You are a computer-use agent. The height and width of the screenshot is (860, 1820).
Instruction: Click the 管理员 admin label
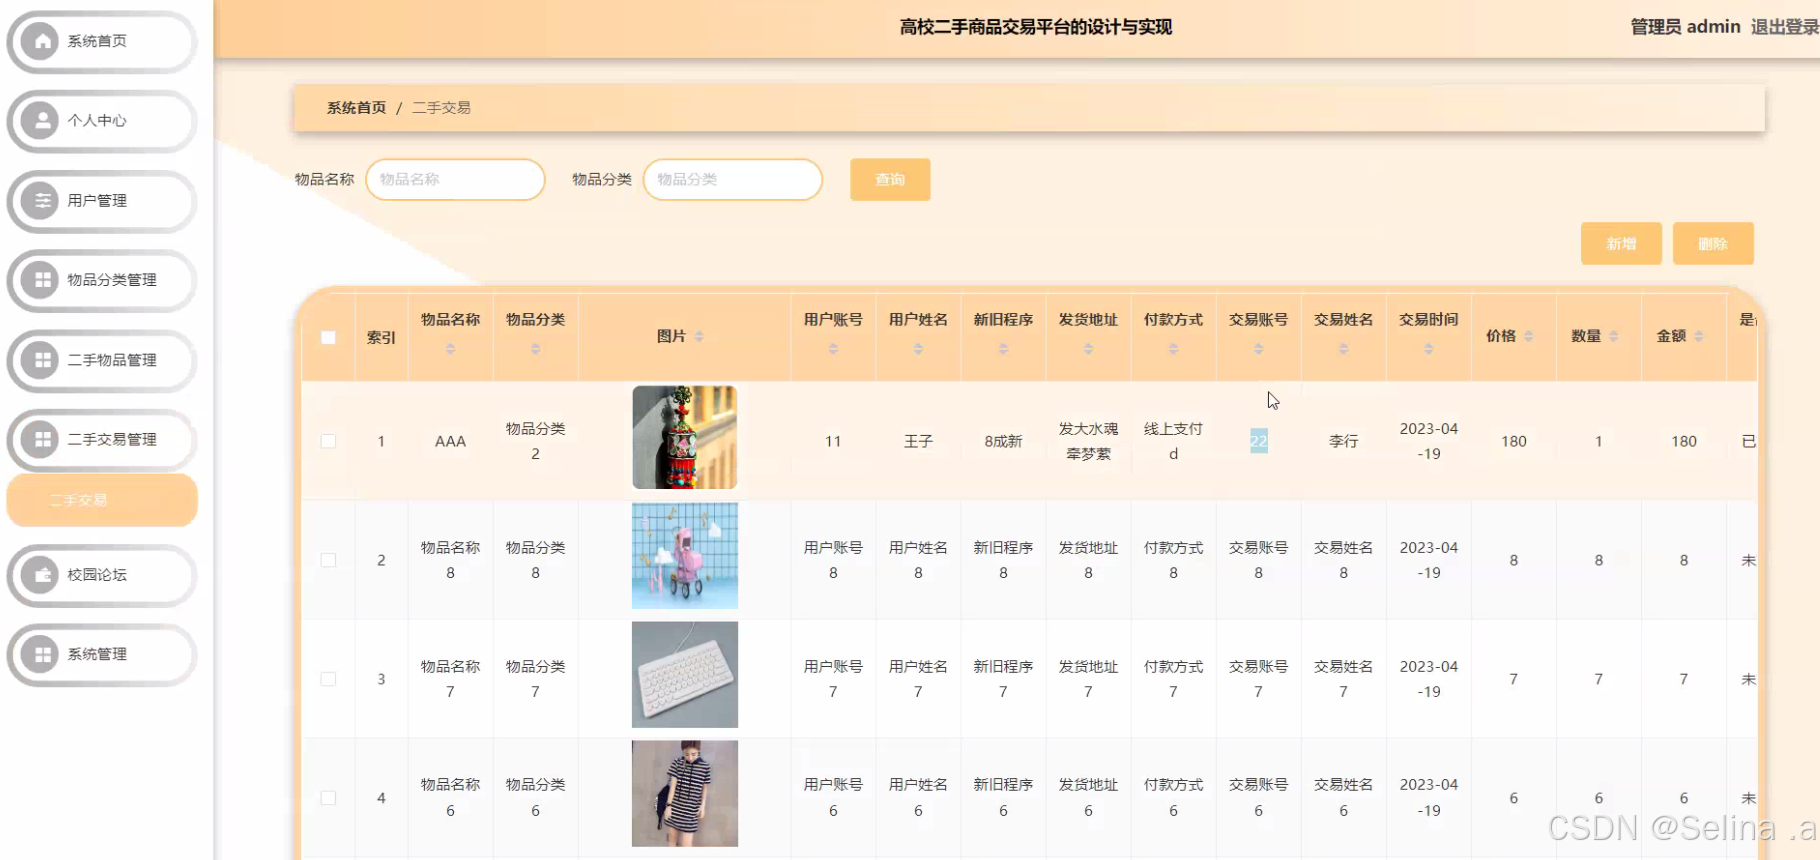[x=1685, y=27]
